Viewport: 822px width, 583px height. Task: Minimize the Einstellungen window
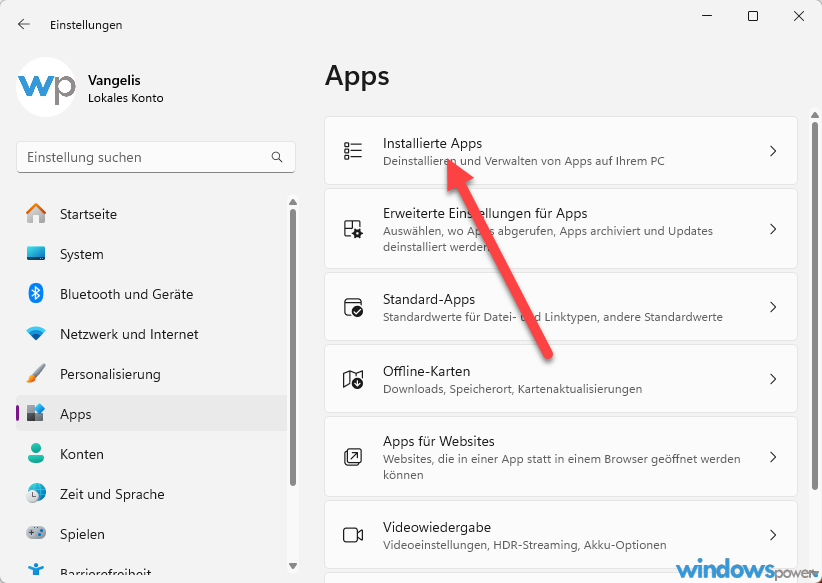coord(707,16)
